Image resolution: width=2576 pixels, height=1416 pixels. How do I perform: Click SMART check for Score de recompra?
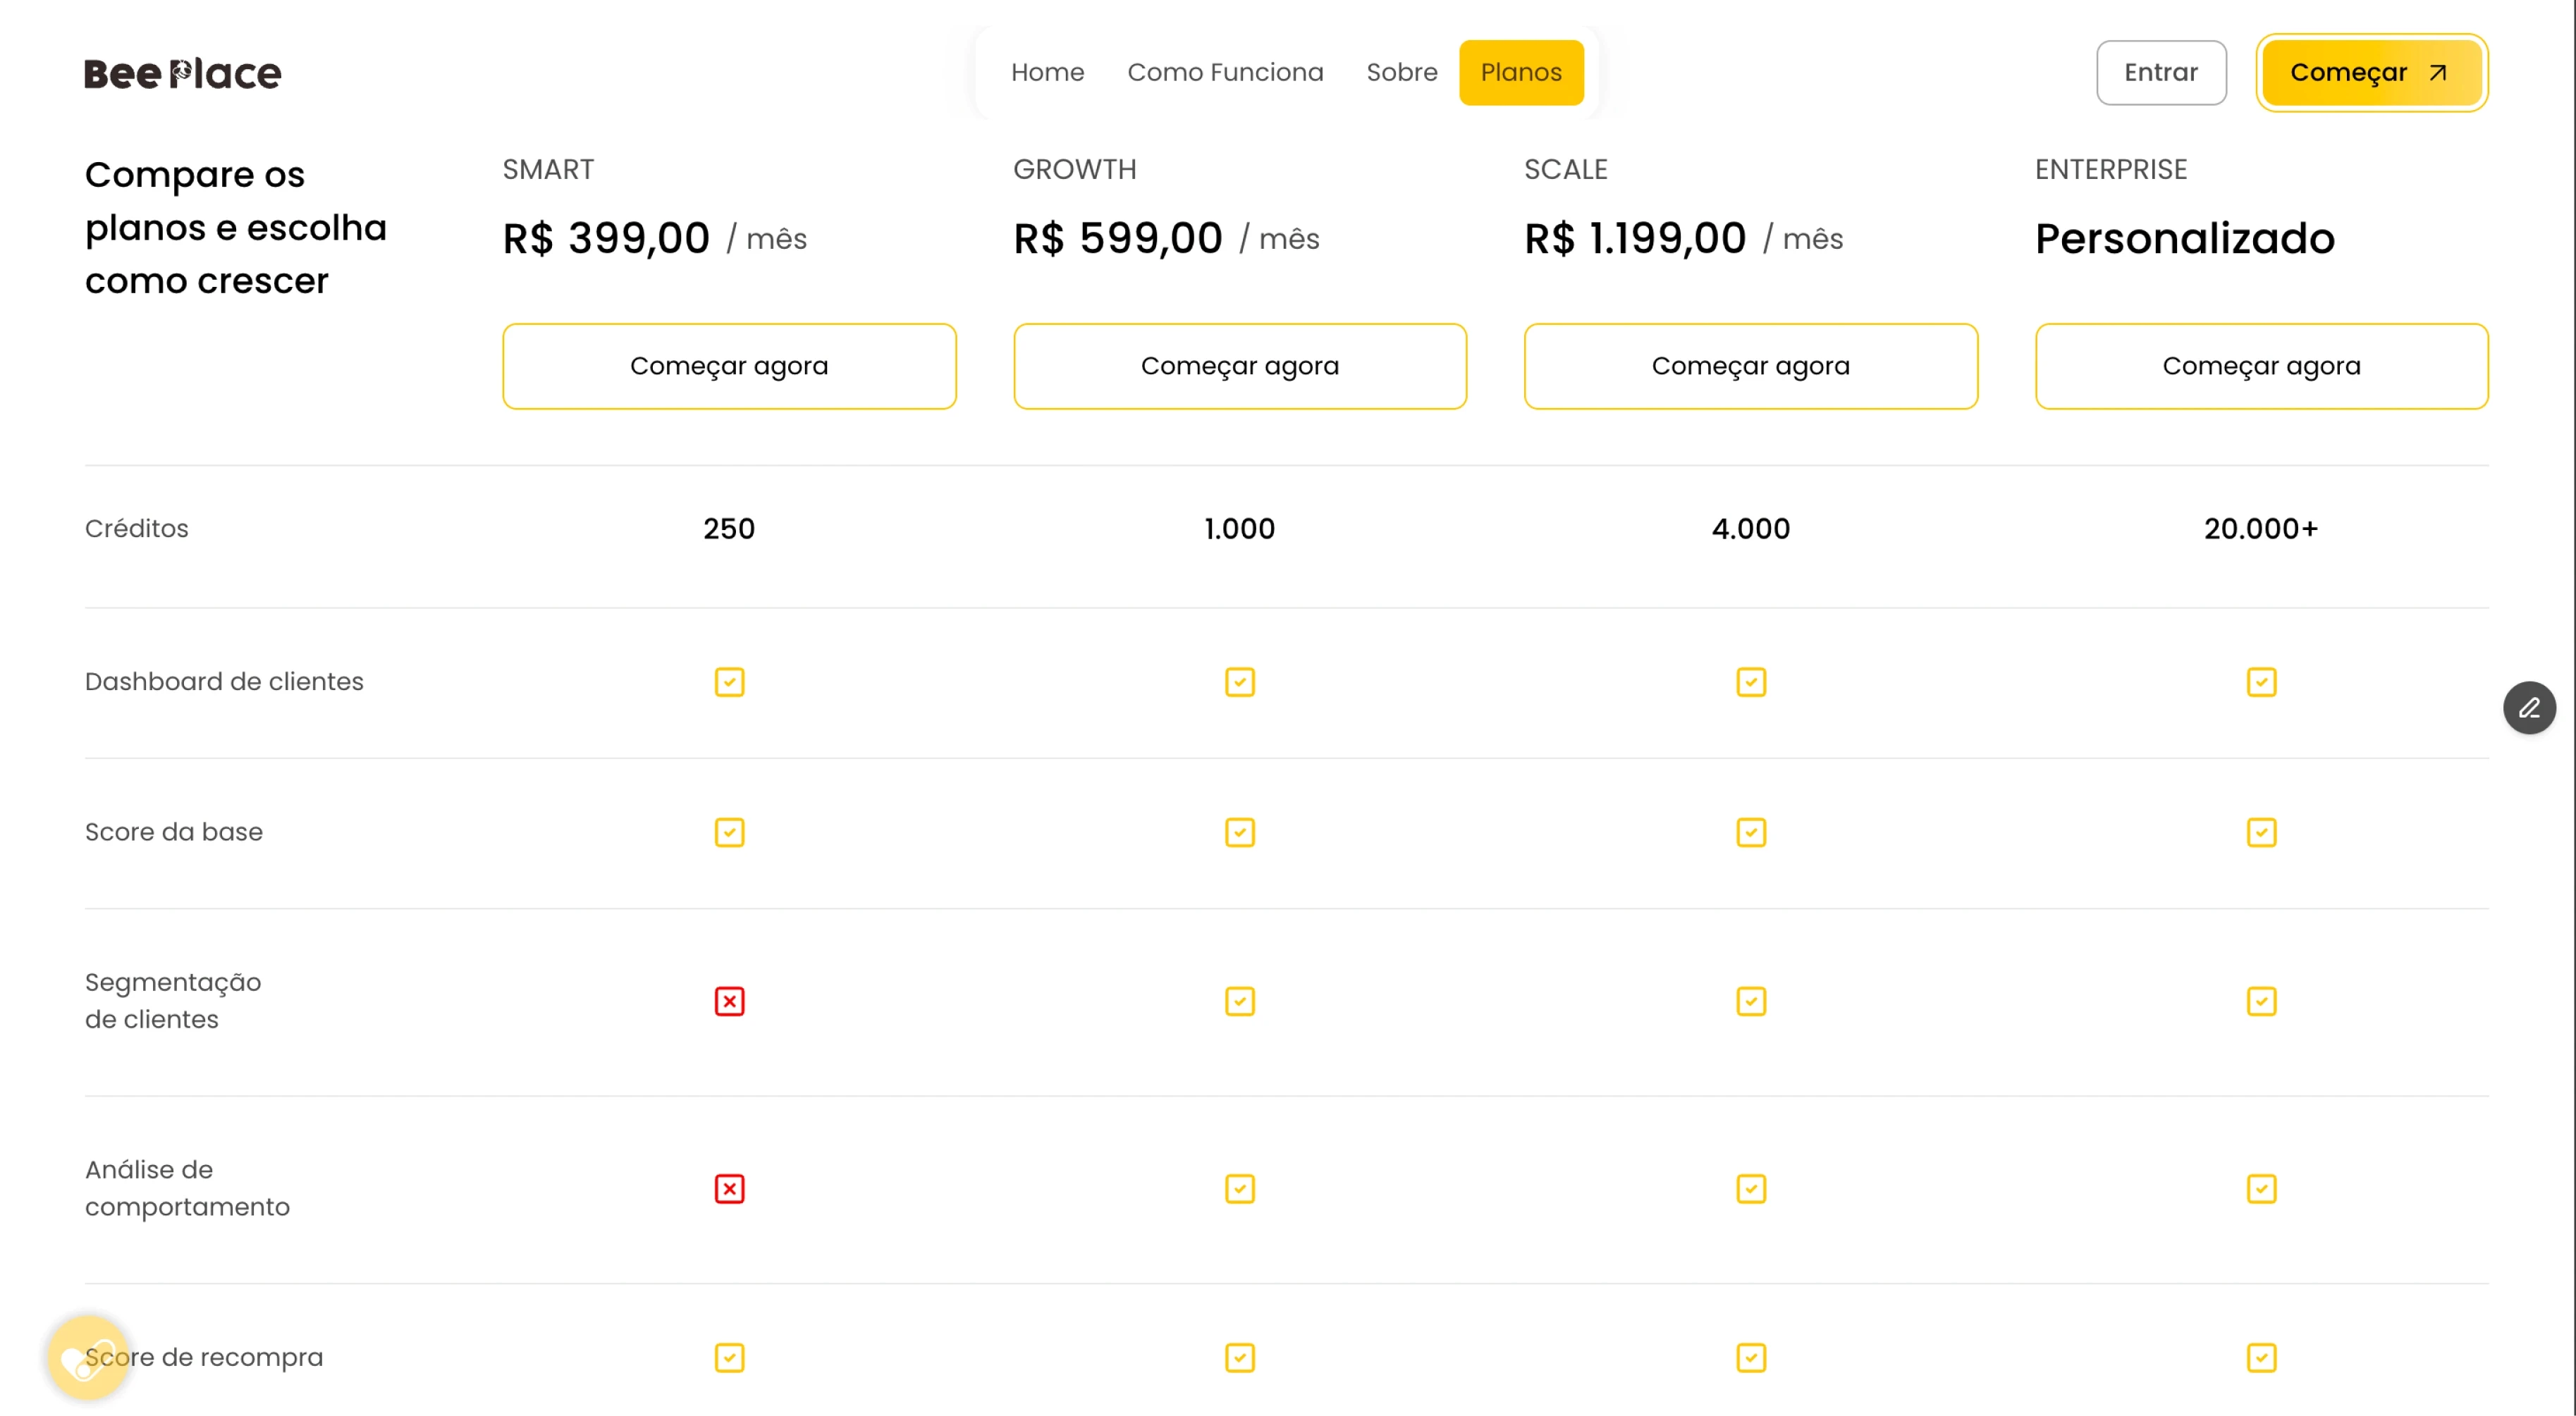pos(729,1358)
